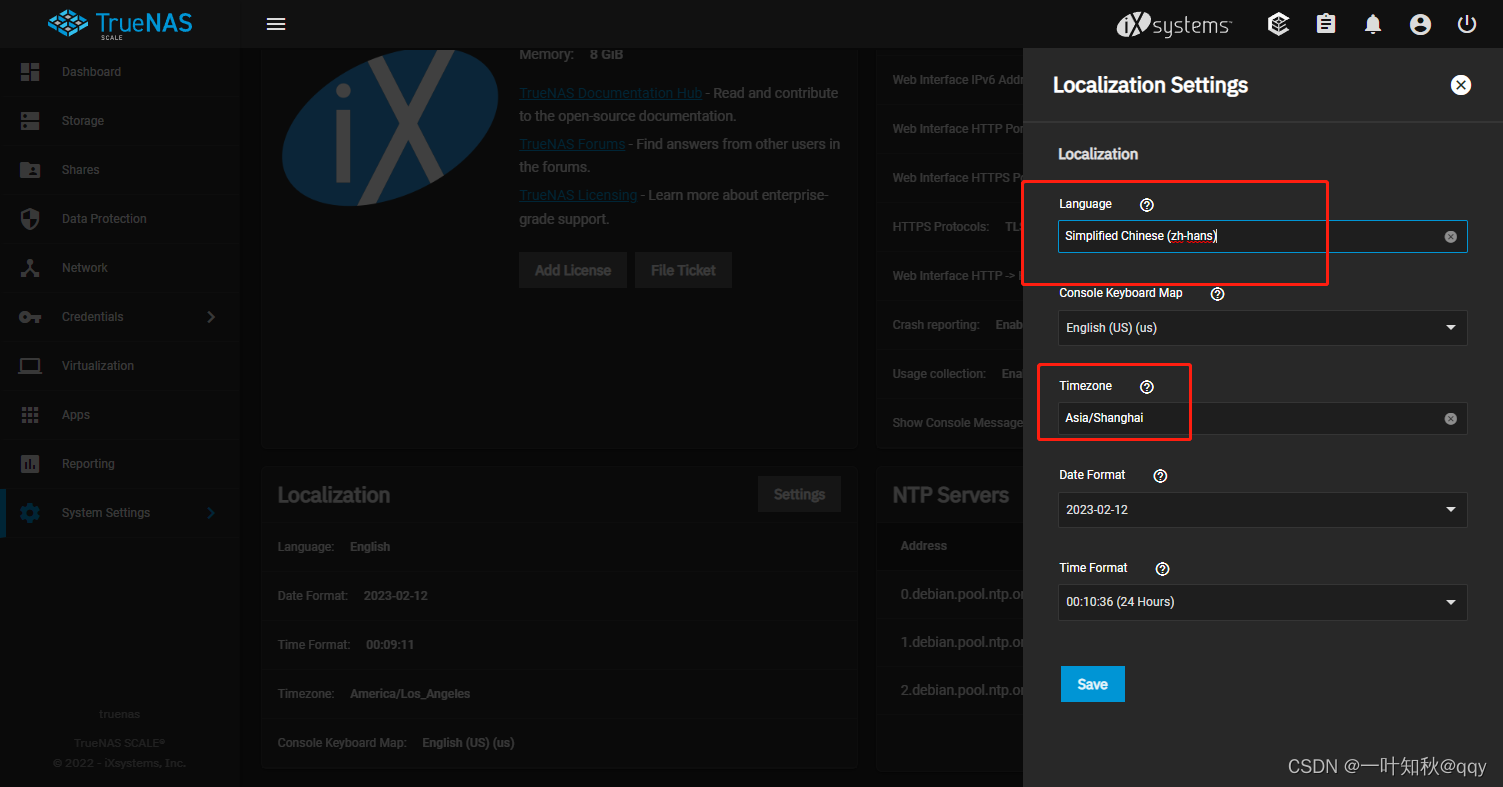Open the Time Format dropdown

coord(1262,602)
